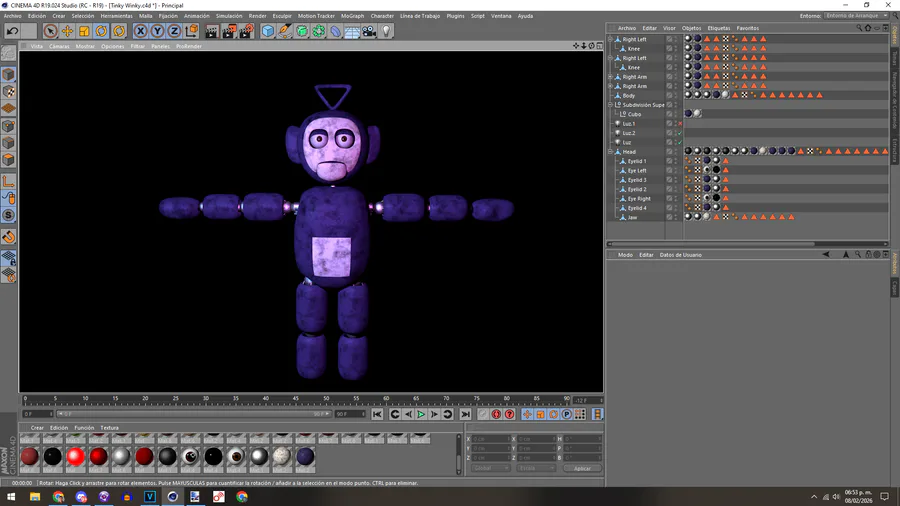Open Etiquetas menu in Object Manager
The image size is (900, 506).
[x=719, y=28]
